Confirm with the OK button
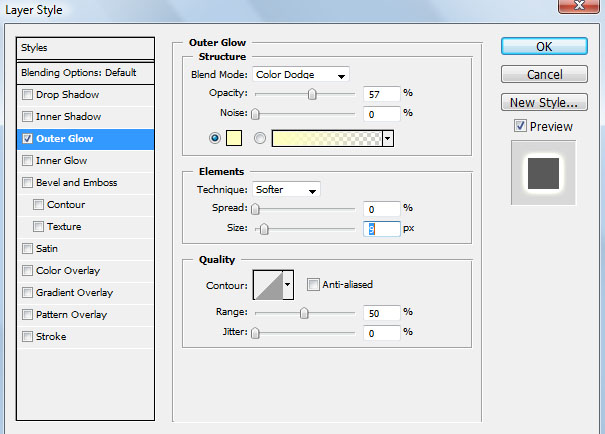The height and width of the screenshot is (434, 605). point(544,46)
